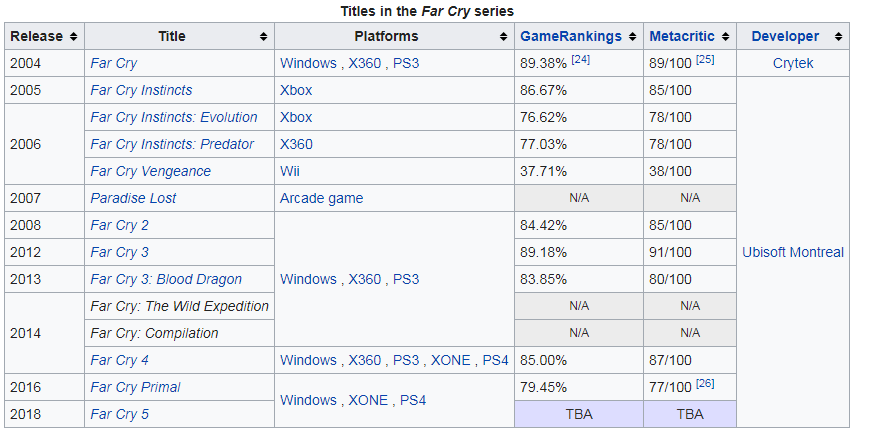Sort Metacritic column with arrow icon

[725, 37]
